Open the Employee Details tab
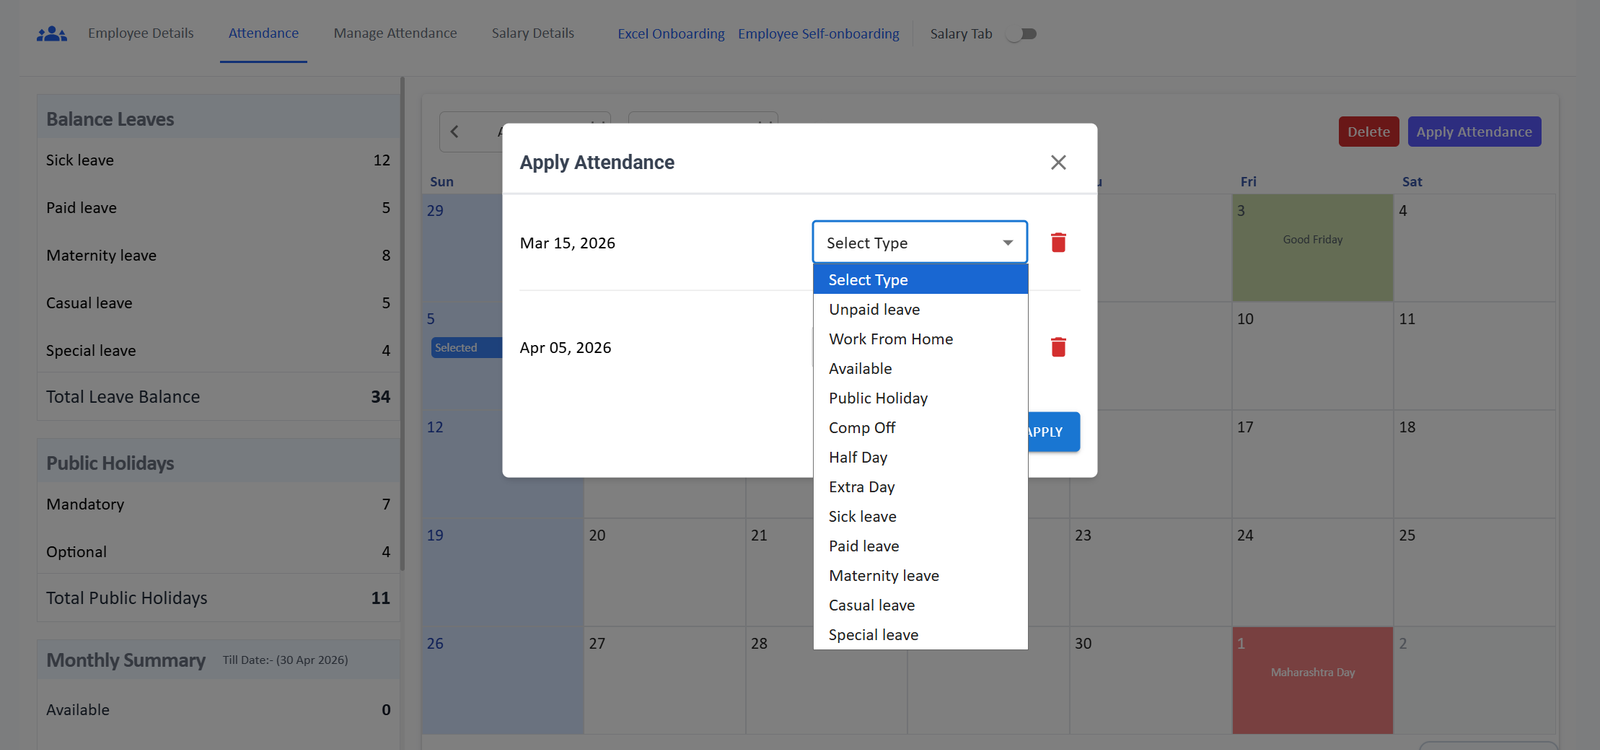Image resolution: width=1600 pixels, height=750 pixels. coord(141,33)
